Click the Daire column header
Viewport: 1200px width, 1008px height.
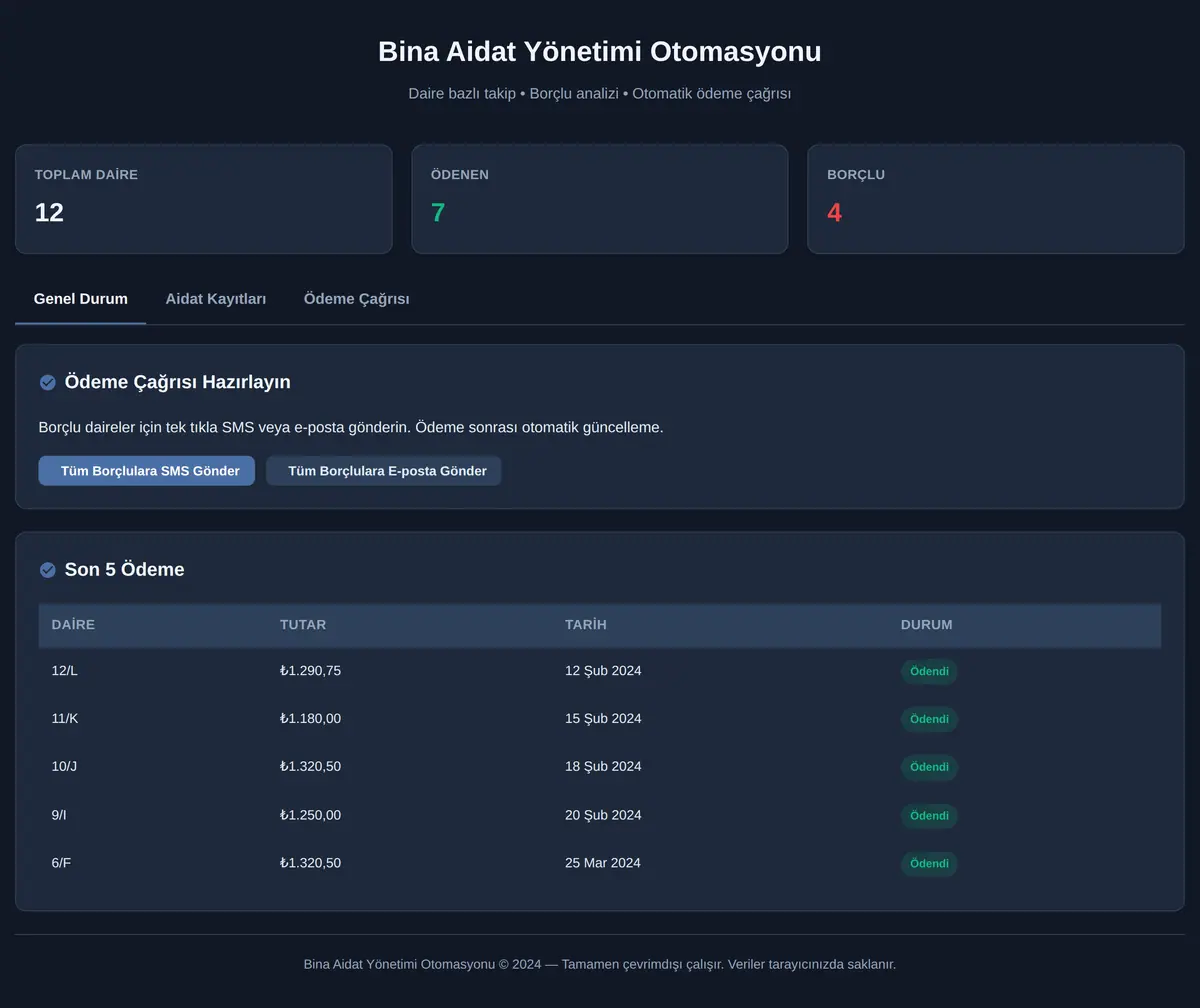[x=73, y=625]
